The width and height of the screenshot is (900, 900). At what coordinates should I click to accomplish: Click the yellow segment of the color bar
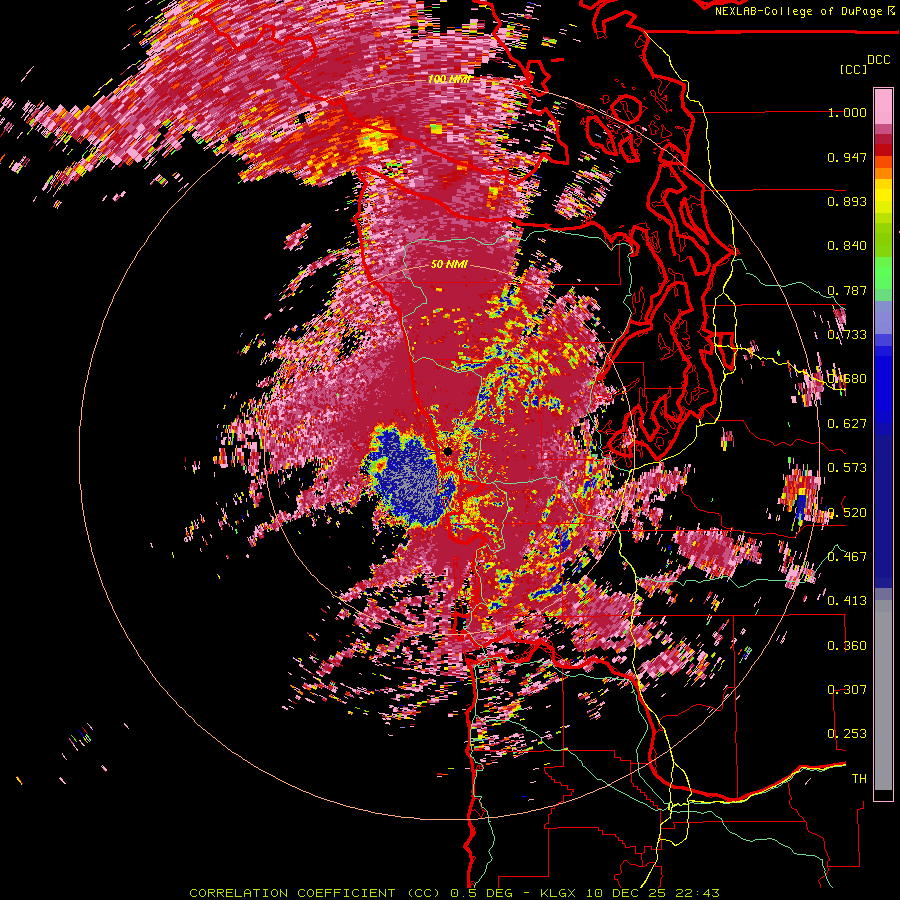tap(883, 197)
